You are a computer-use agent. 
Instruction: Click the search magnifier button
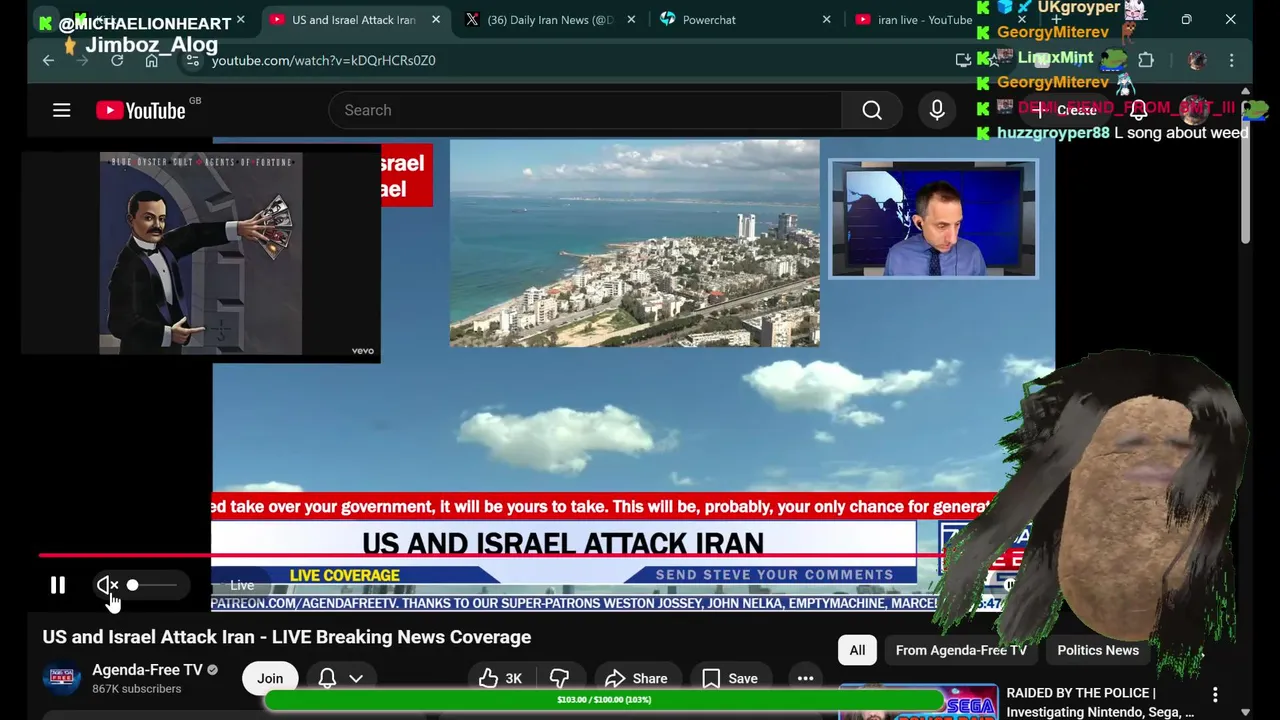tap(872, 110)
